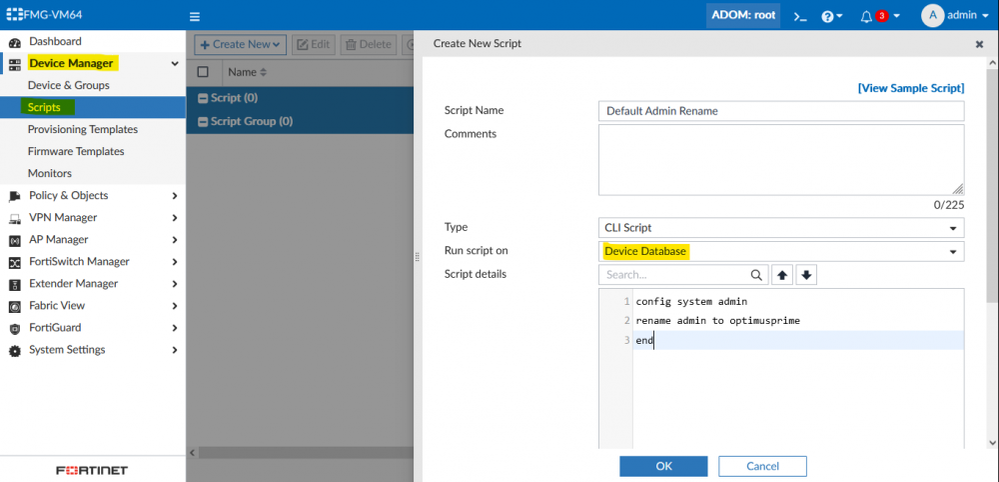Click the up arrow search-previous button
The height and width of the screenshot is (482, 999).
click(x=782, y=275)
